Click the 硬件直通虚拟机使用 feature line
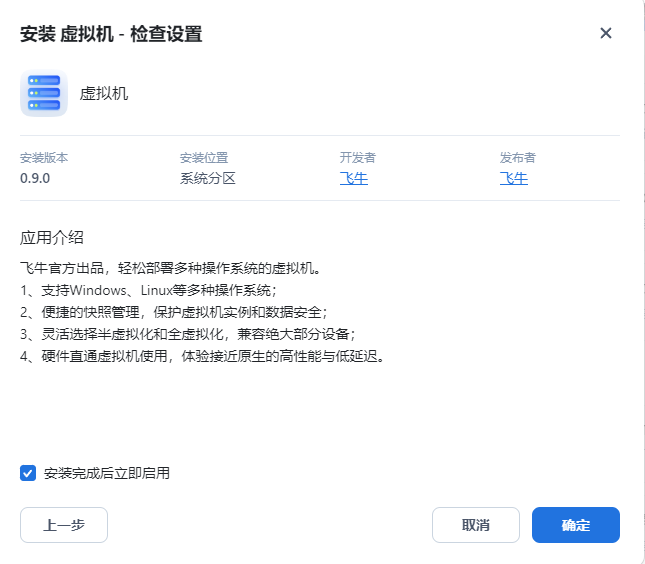The image size is (645, 564). click(x=202, y=356)
